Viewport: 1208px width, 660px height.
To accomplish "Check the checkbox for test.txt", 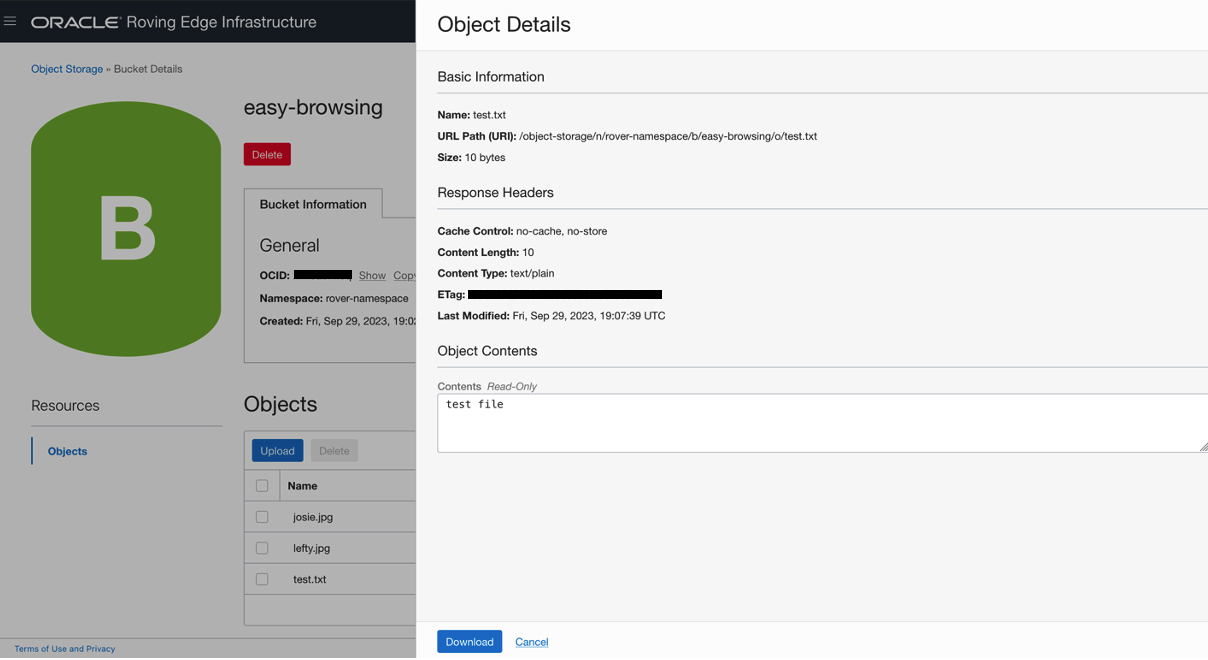I will 262,578.
